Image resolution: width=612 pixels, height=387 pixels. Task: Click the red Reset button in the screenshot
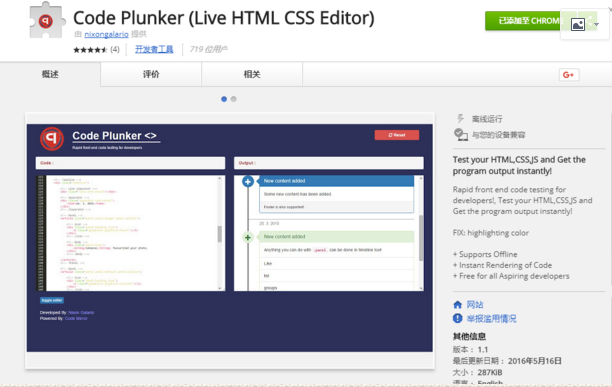[397, 135]
